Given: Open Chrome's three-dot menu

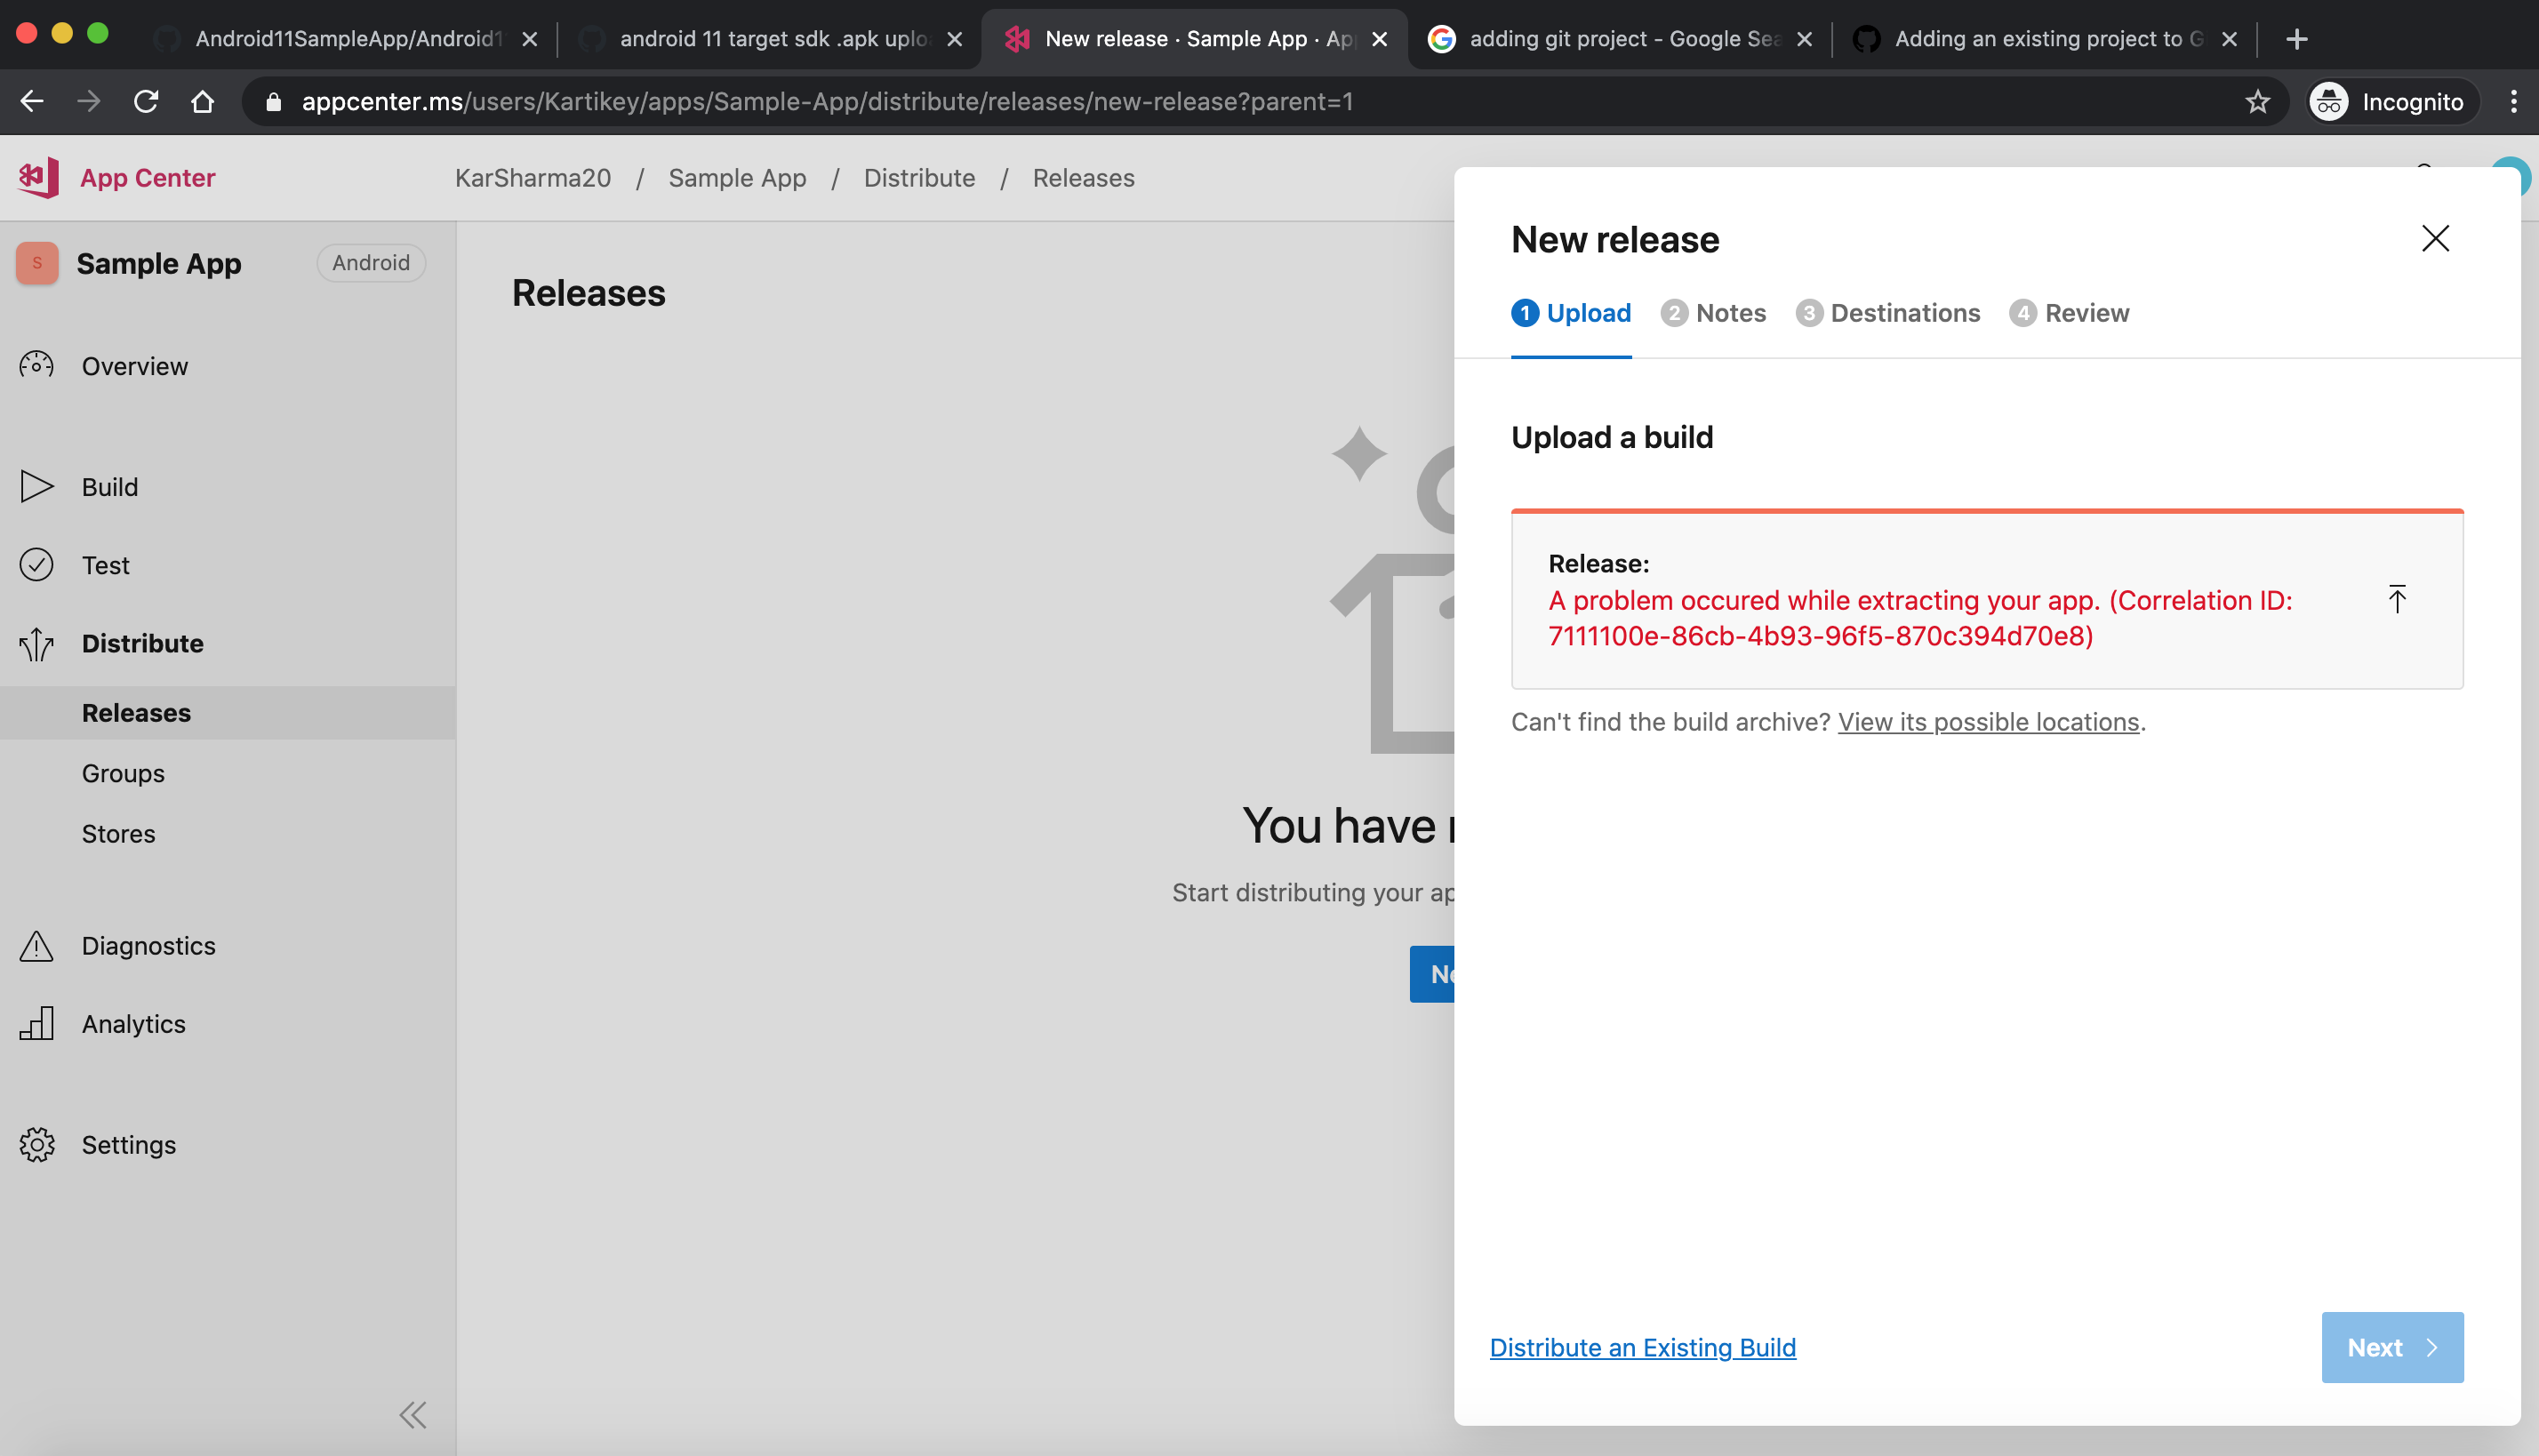Looking at the screenshot, I should click(2516, 101).
